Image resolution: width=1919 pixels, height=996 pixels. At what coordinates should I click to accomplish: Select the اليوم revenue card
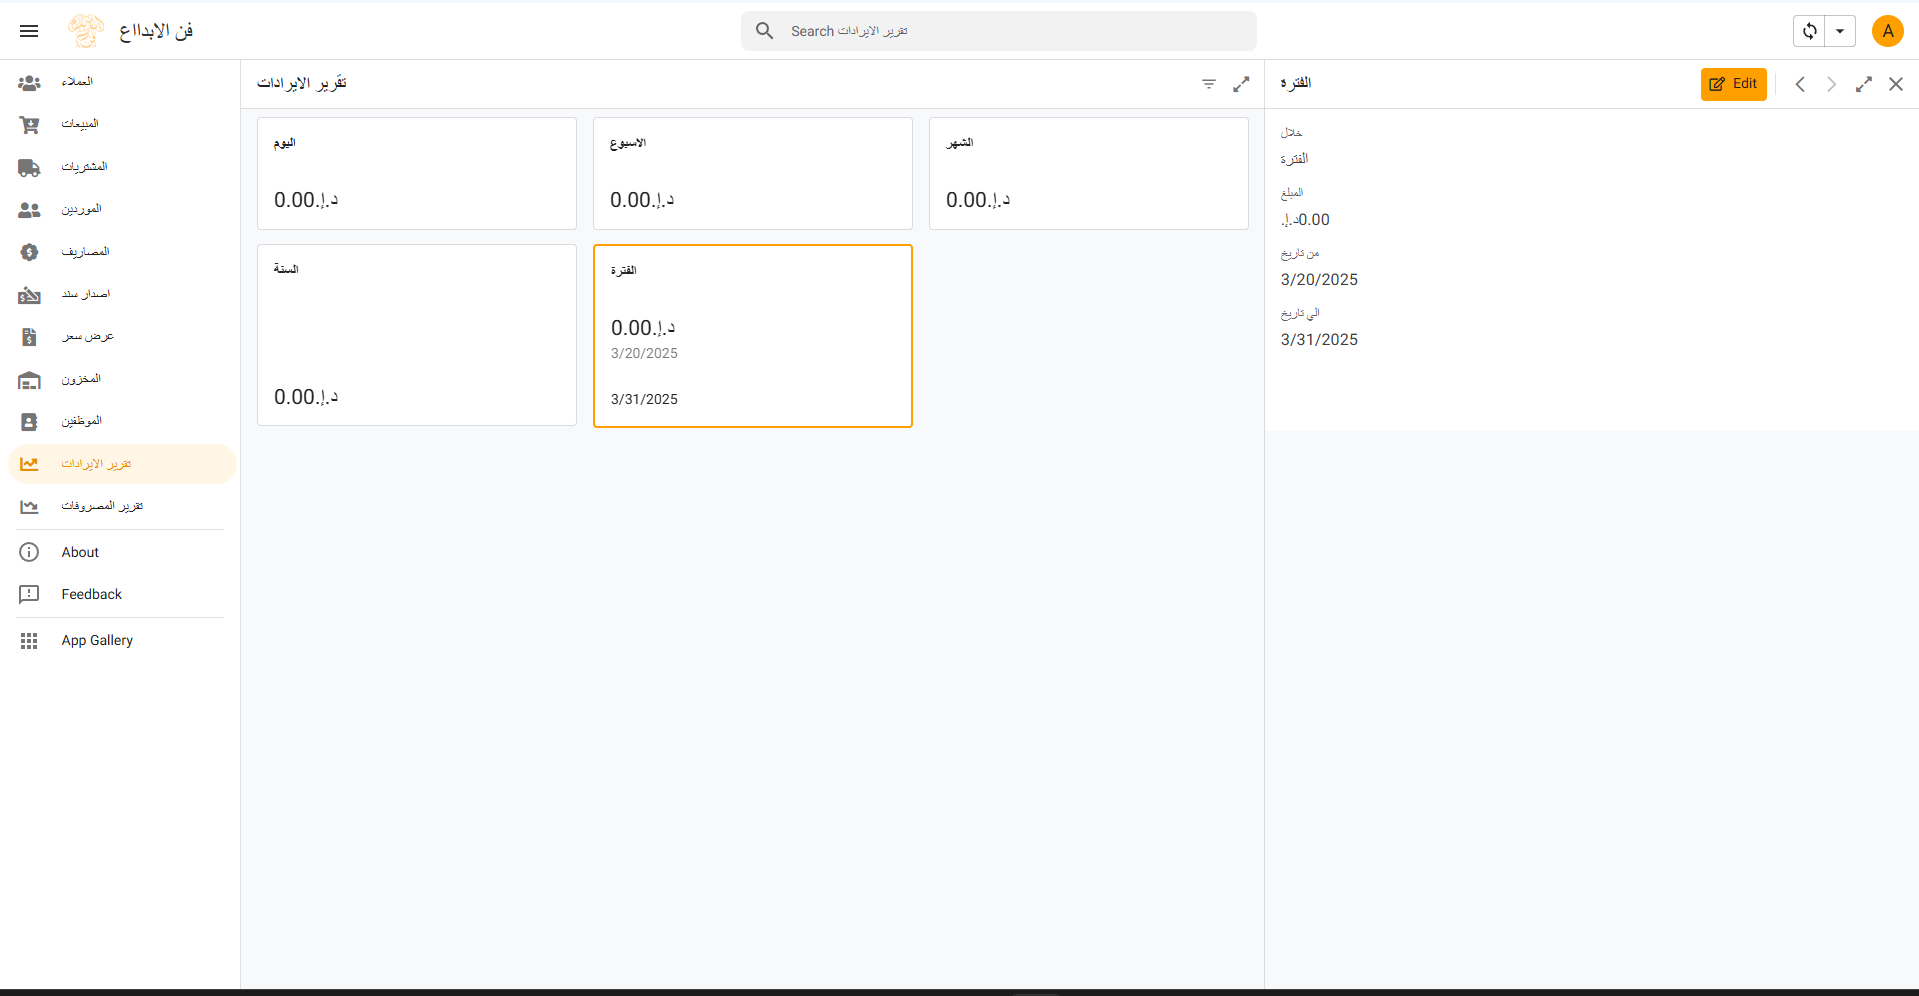[x=416, y=174]
